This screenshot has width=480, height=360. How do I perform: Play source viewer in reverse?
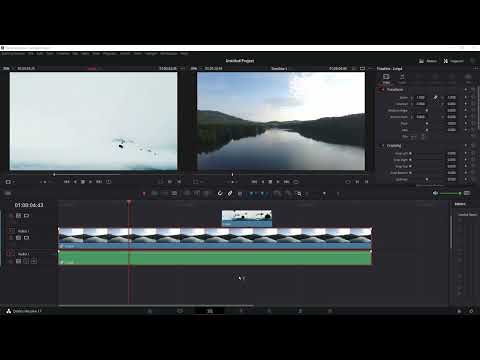click(75, 182)
